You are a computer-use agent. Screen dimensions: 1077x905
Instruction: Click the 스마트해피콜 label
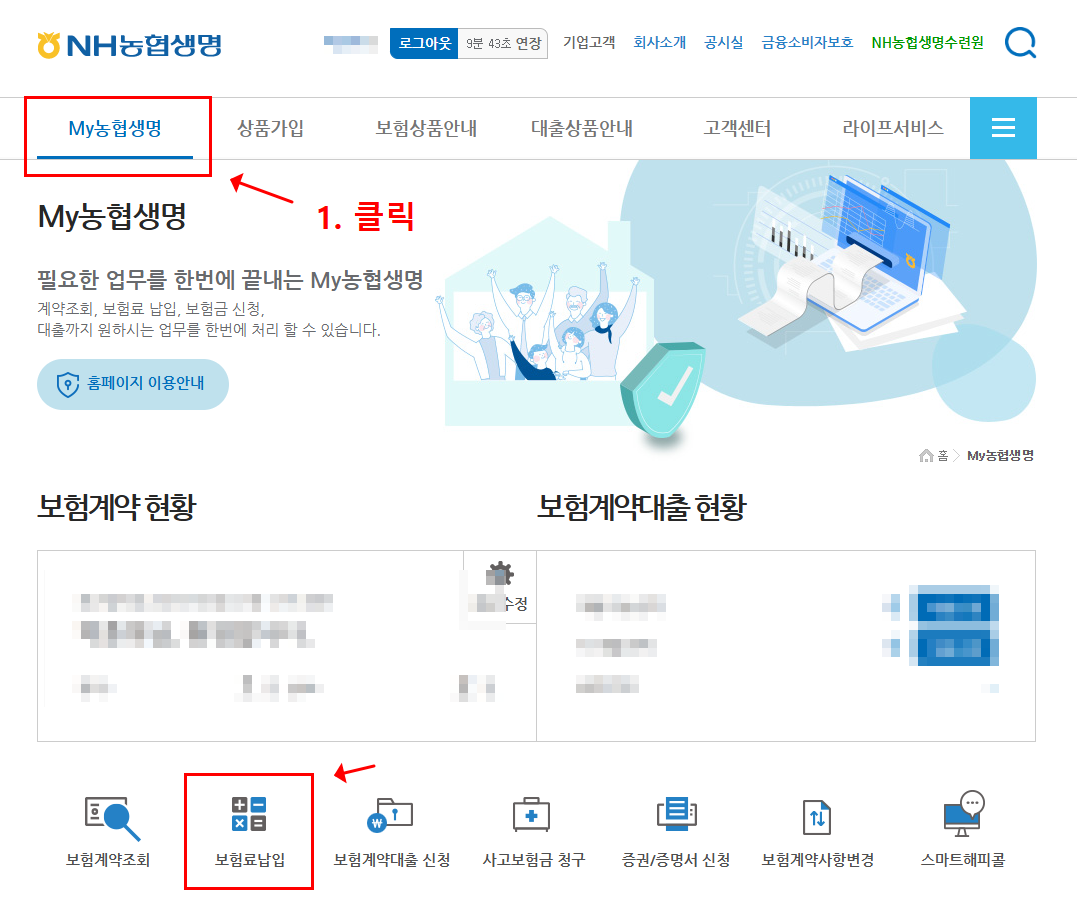tap(962, 860)
